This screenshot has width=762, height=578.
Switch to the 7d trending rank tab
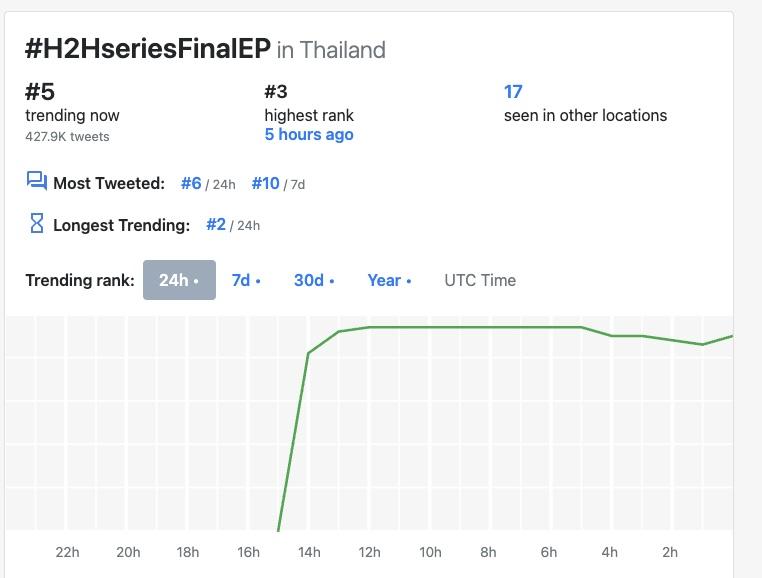(246, 280)
